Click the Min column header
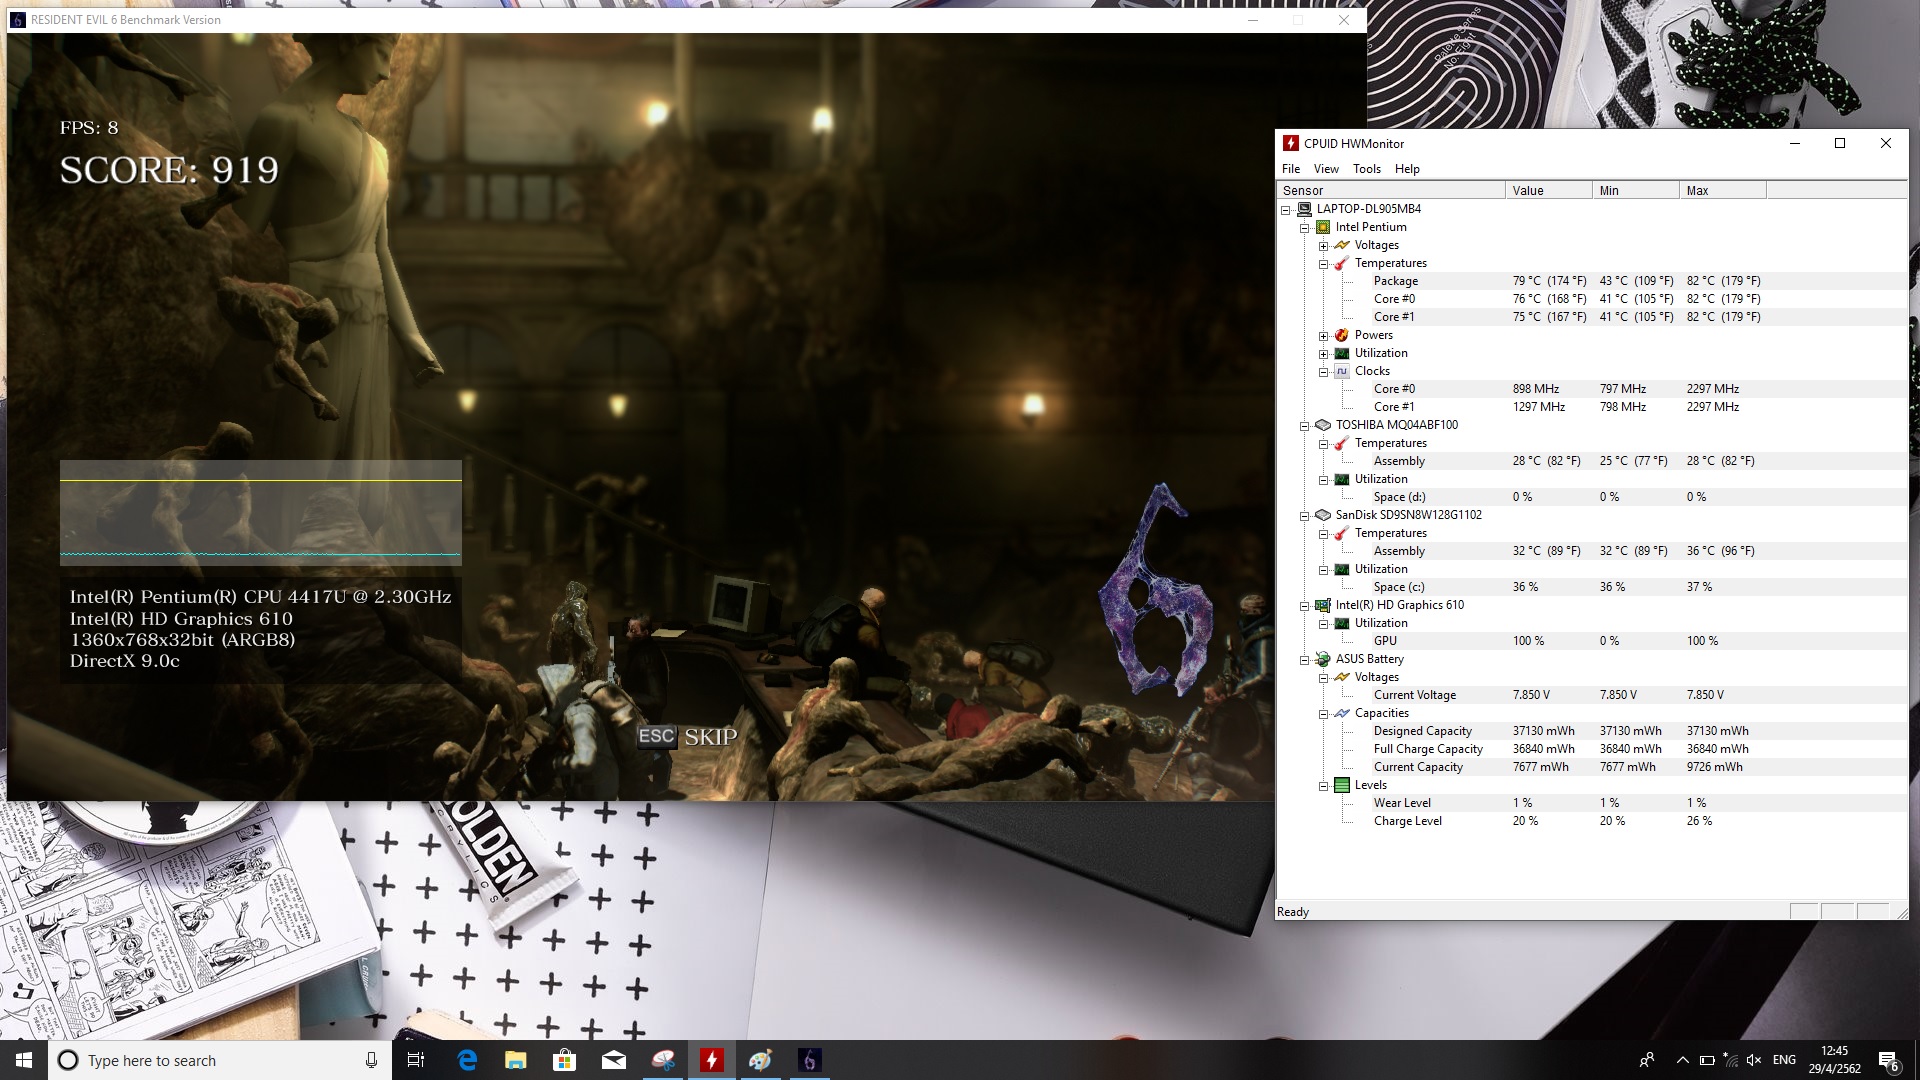This screenshot has width=1920, height=1080. point(1636,190)
